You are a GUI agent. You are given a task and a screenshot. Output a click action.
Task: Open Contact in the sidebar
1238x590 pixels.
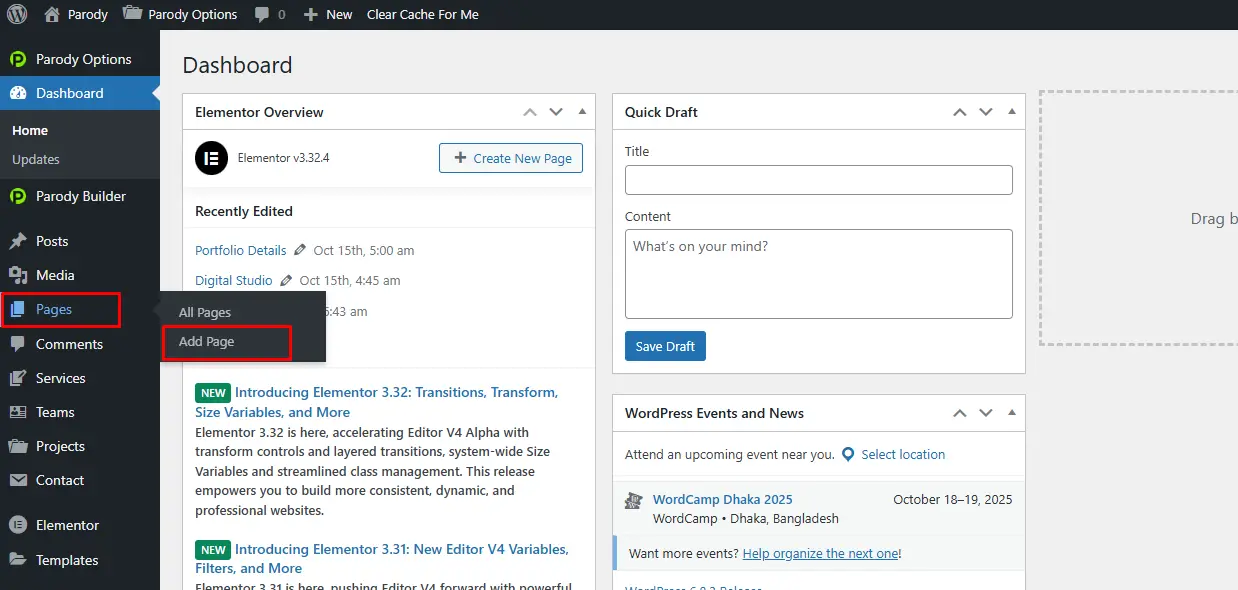(x=60, y=480)
